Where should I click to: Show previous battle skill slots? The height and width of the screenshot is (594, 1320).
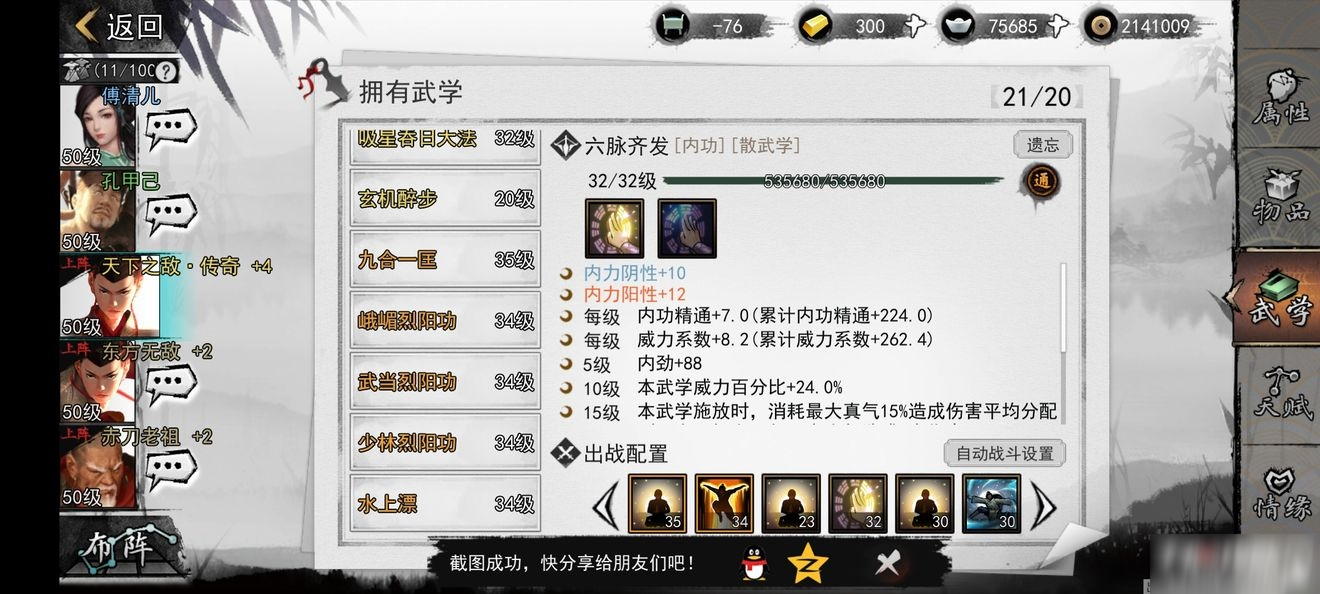(x=606, y=507)
